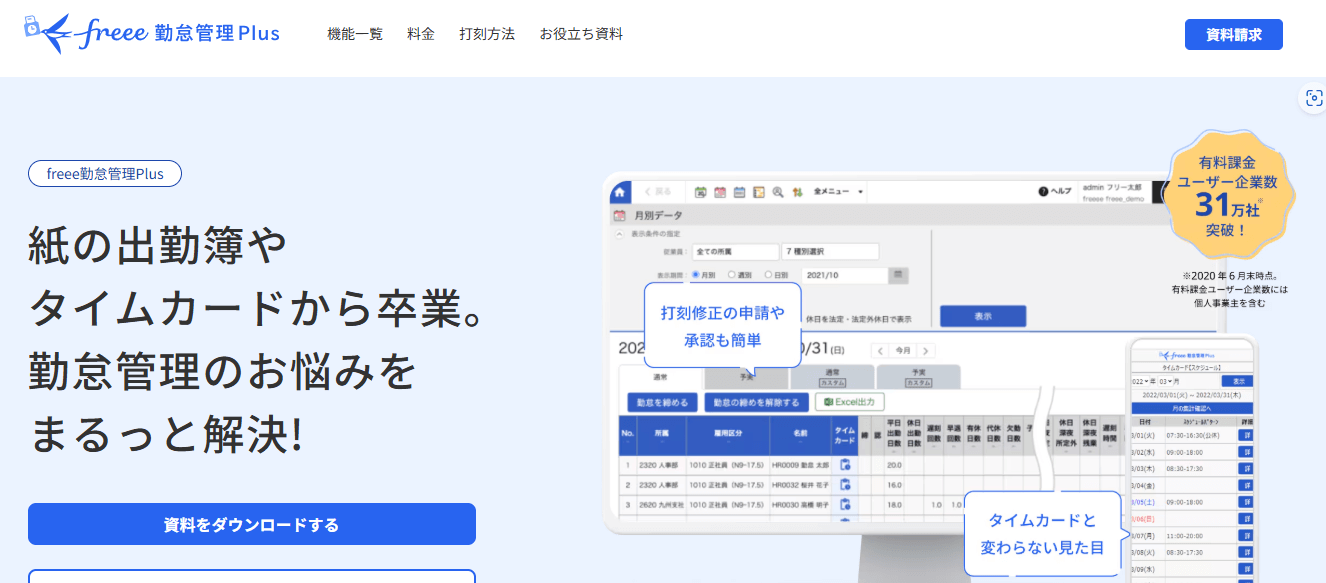The width and height of the screenshot is (1326, 583).
Task: Click the 資料請求 button
Action: (x=1234, y=34)
